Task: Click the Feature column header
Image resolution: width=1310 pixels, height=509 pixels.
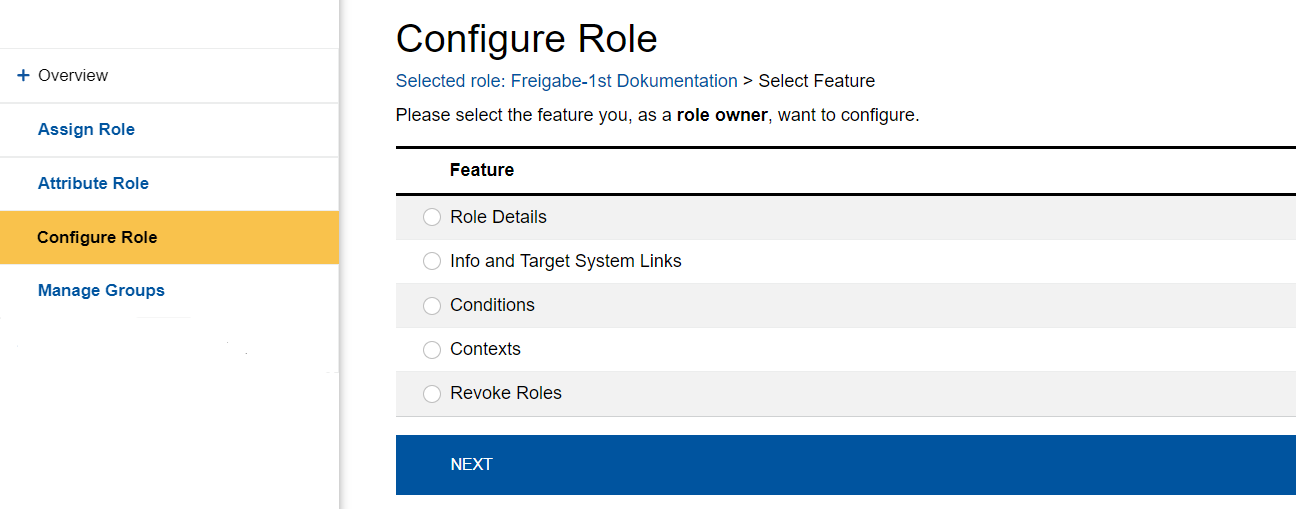Action: click(482, 170)
